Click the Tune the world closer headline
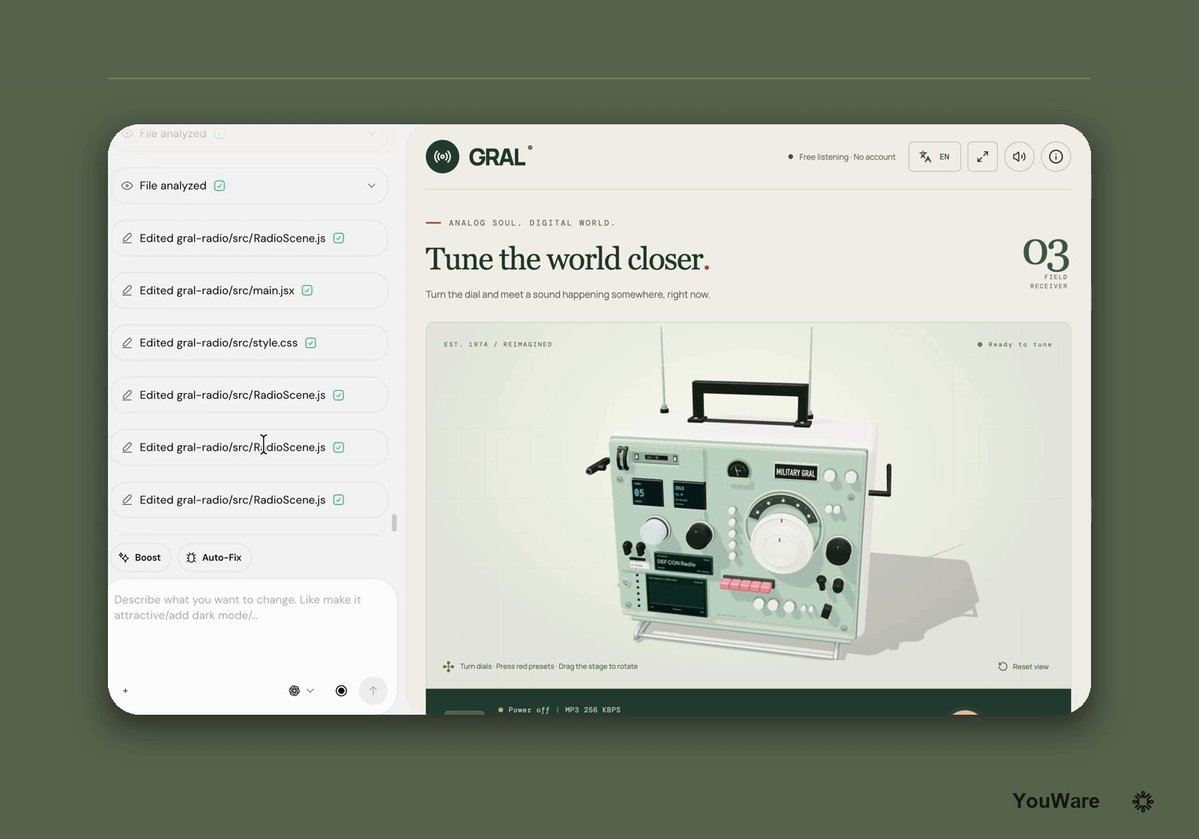 tap(567, 259)
